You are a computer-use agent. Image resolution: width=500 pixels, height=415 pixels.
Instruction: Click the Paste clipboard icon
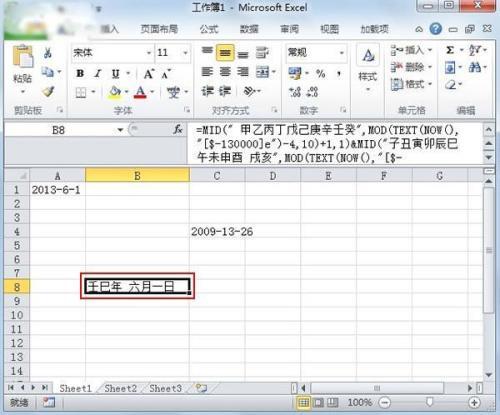tap(23, 56)
